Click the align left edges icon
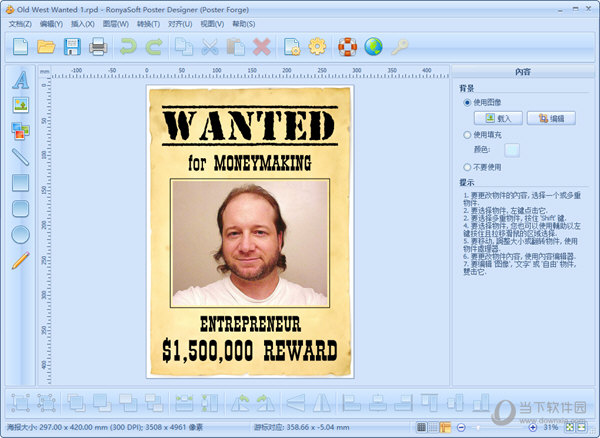Image resolution: width=600 pixels, height=438 pixels. pyautogui.click(x=351, y=403)
